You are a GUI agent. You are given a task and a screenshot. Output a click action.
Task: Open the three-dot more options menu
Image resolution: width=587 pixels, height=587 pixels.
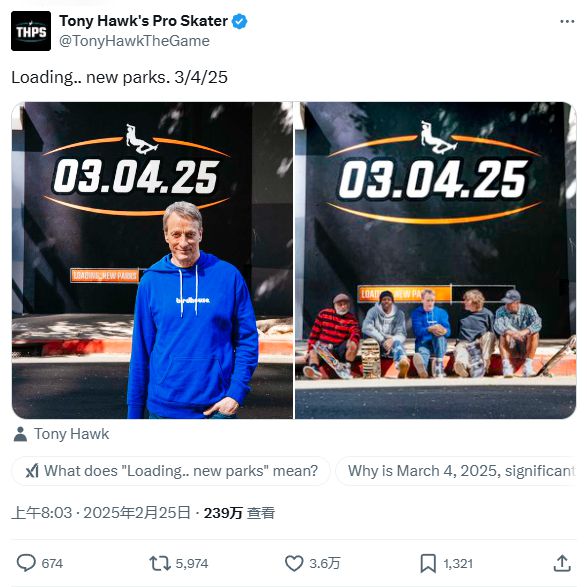point(567,21)
